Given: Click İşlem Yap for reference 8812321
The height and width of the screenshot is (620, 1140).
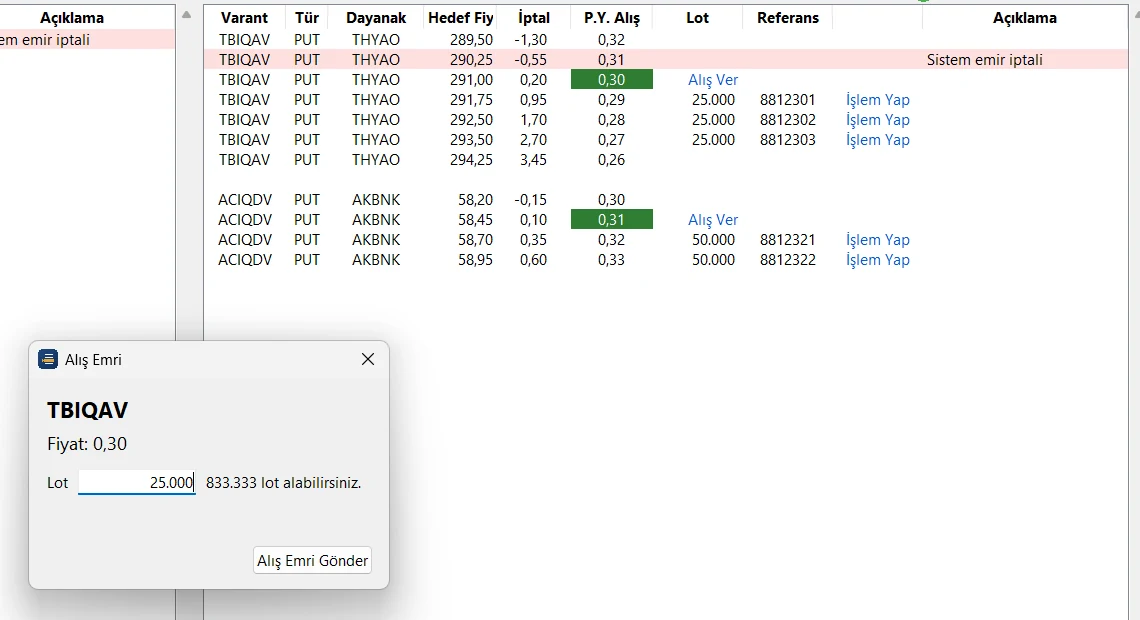Looking at the screenshot, I should (878, 240).
